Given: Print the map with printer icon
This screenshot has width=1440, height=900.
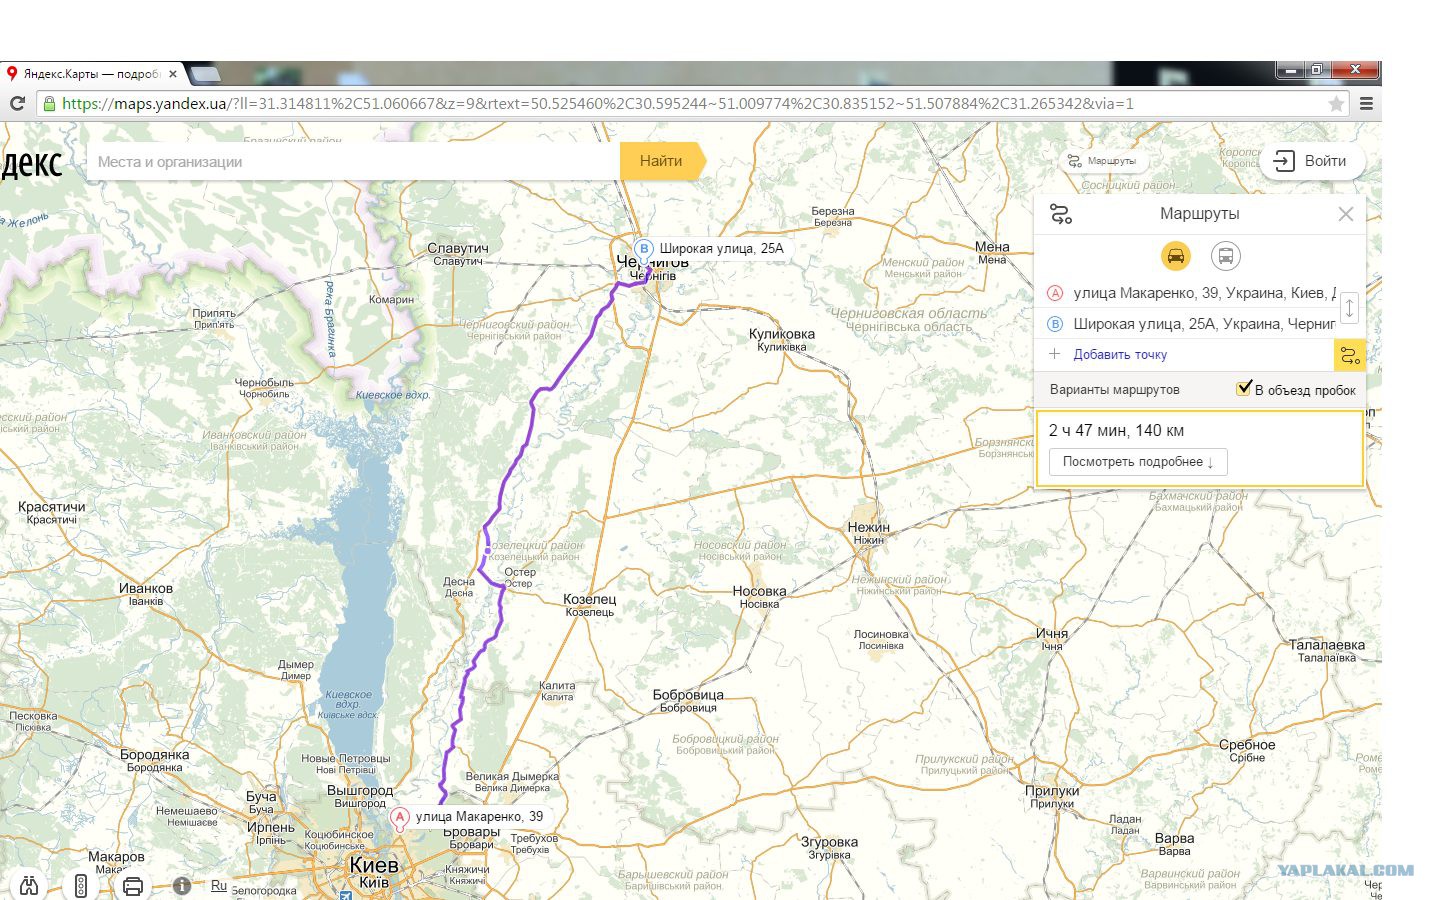Looking at the screenshot, I should [x=133, y=886].
